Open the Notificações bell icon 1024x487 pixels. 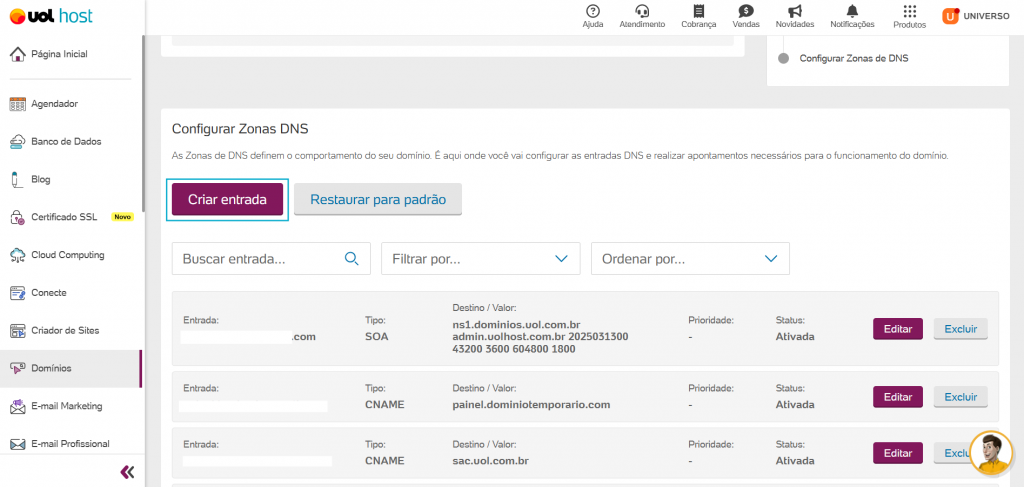[x=852, y=12]
